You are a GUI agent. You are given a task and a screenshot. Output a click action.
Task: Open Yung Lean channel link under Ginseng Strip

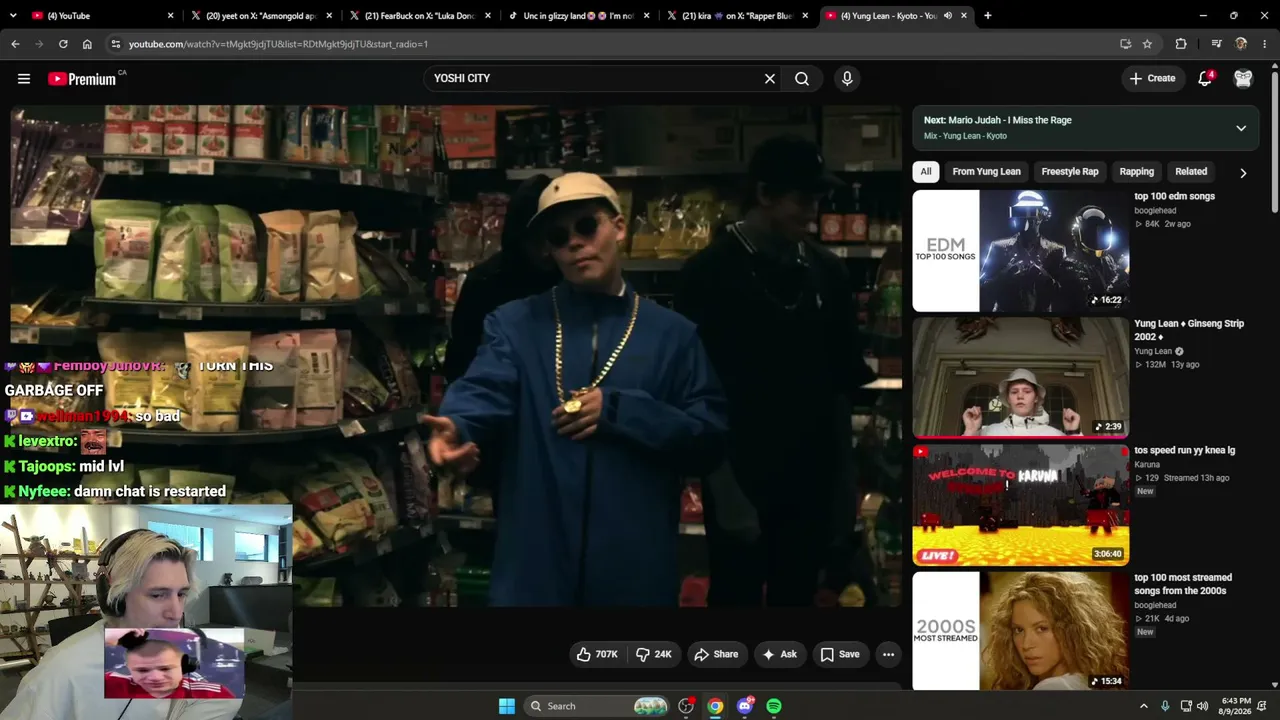(x=1153, y=351)
